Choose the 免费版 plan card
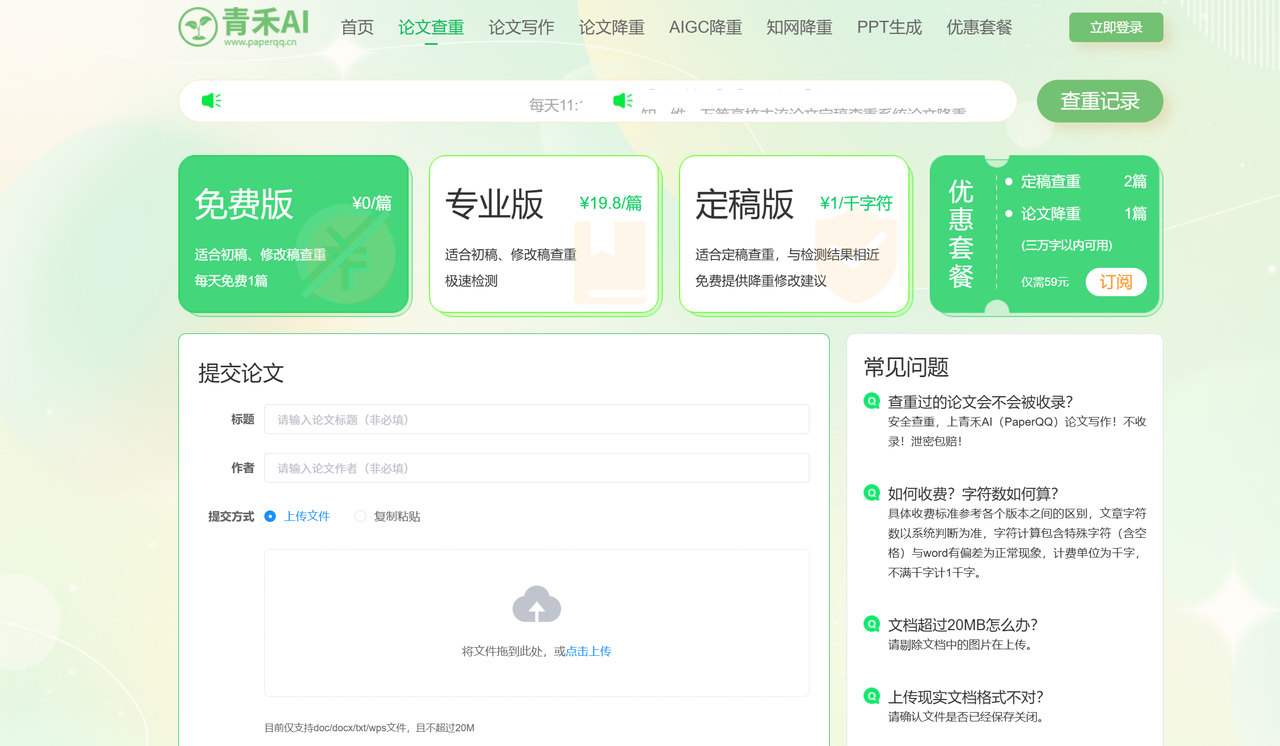1280x746 pixels. point(293,234)
